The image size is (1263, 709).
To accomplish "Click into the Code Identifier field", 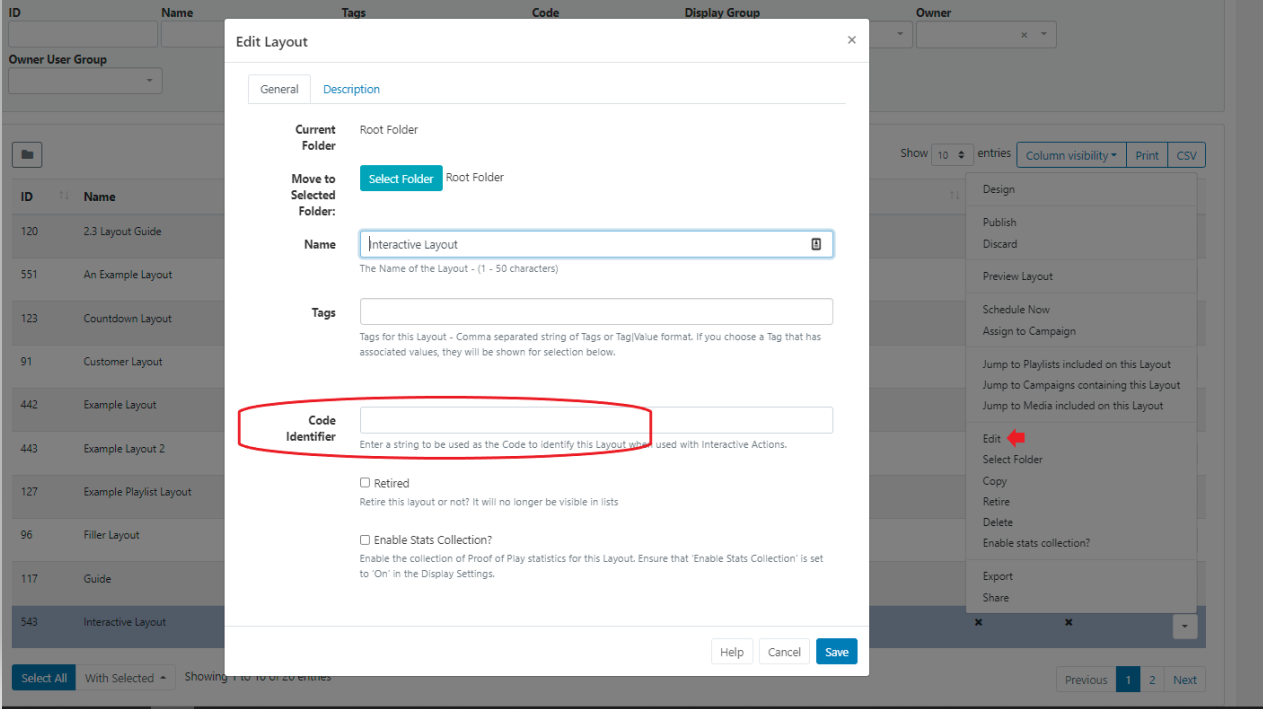I will tap(595, 420).
